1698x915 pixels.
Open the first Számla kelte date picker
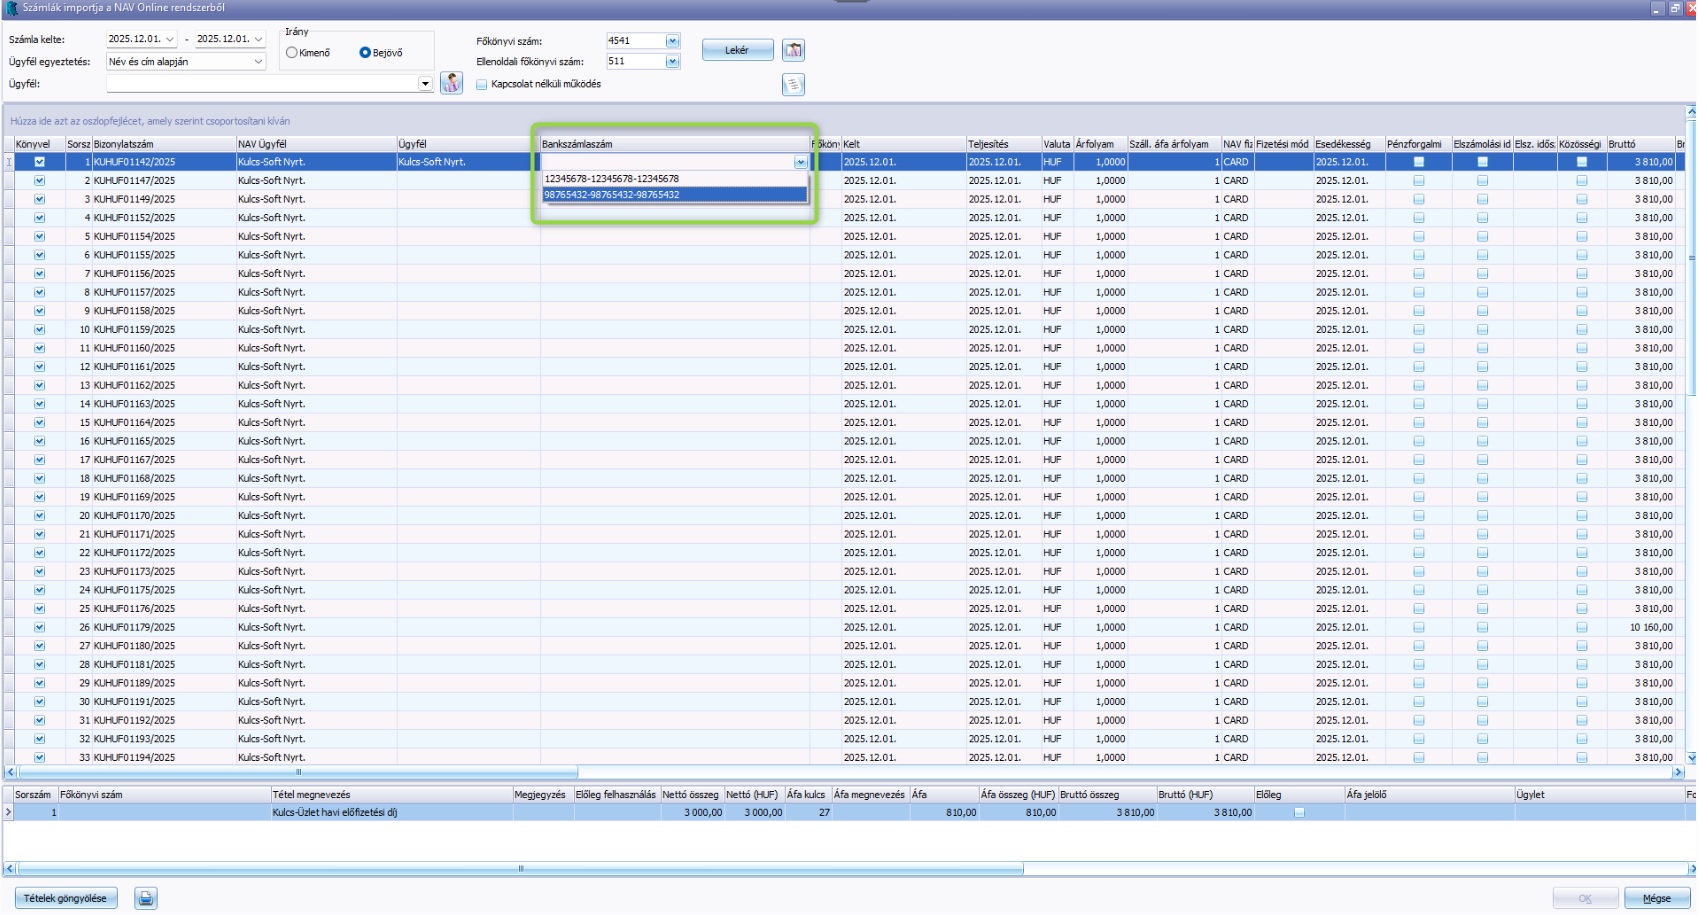(170, 39)
